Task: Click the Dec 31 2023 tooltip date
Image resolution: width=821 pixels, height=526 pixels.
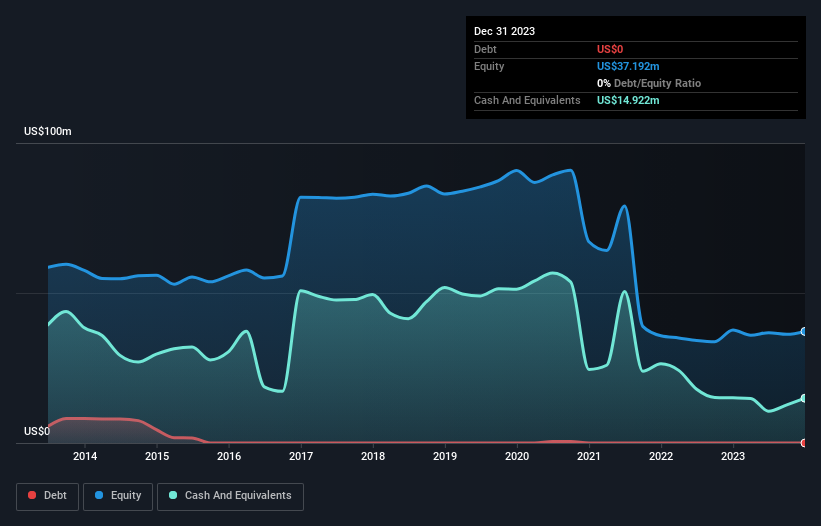Action: (504, 31)
